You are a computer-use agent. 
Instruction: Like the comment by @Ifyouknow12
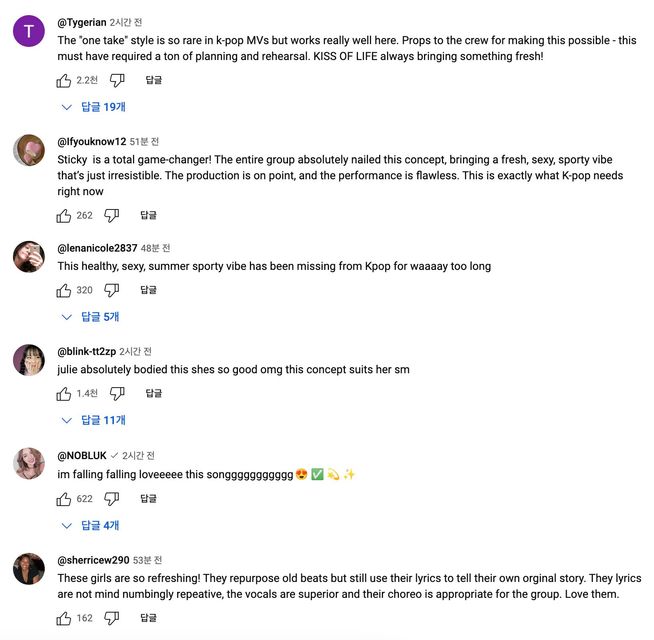[64, 215]
